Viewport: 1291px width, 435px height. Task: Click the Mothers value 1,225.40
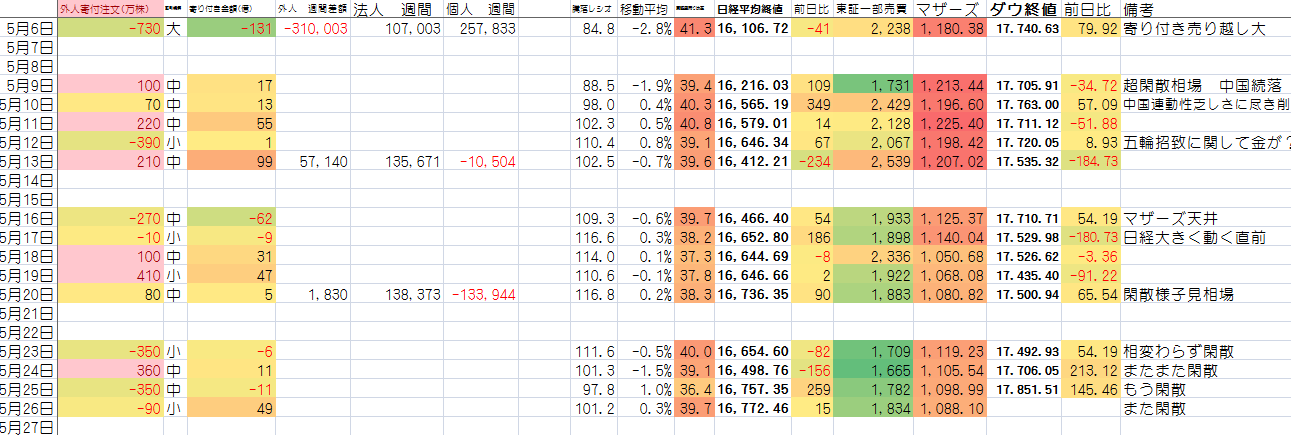click(948, 124)
